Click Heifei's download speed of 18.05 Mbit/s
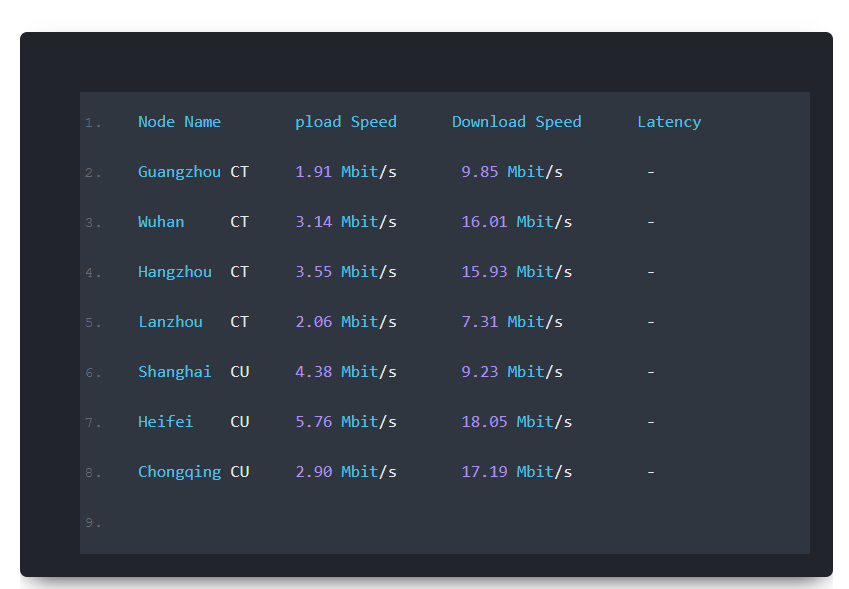The width and height of the screenshot is (849, 589). (x=516, y=421)
